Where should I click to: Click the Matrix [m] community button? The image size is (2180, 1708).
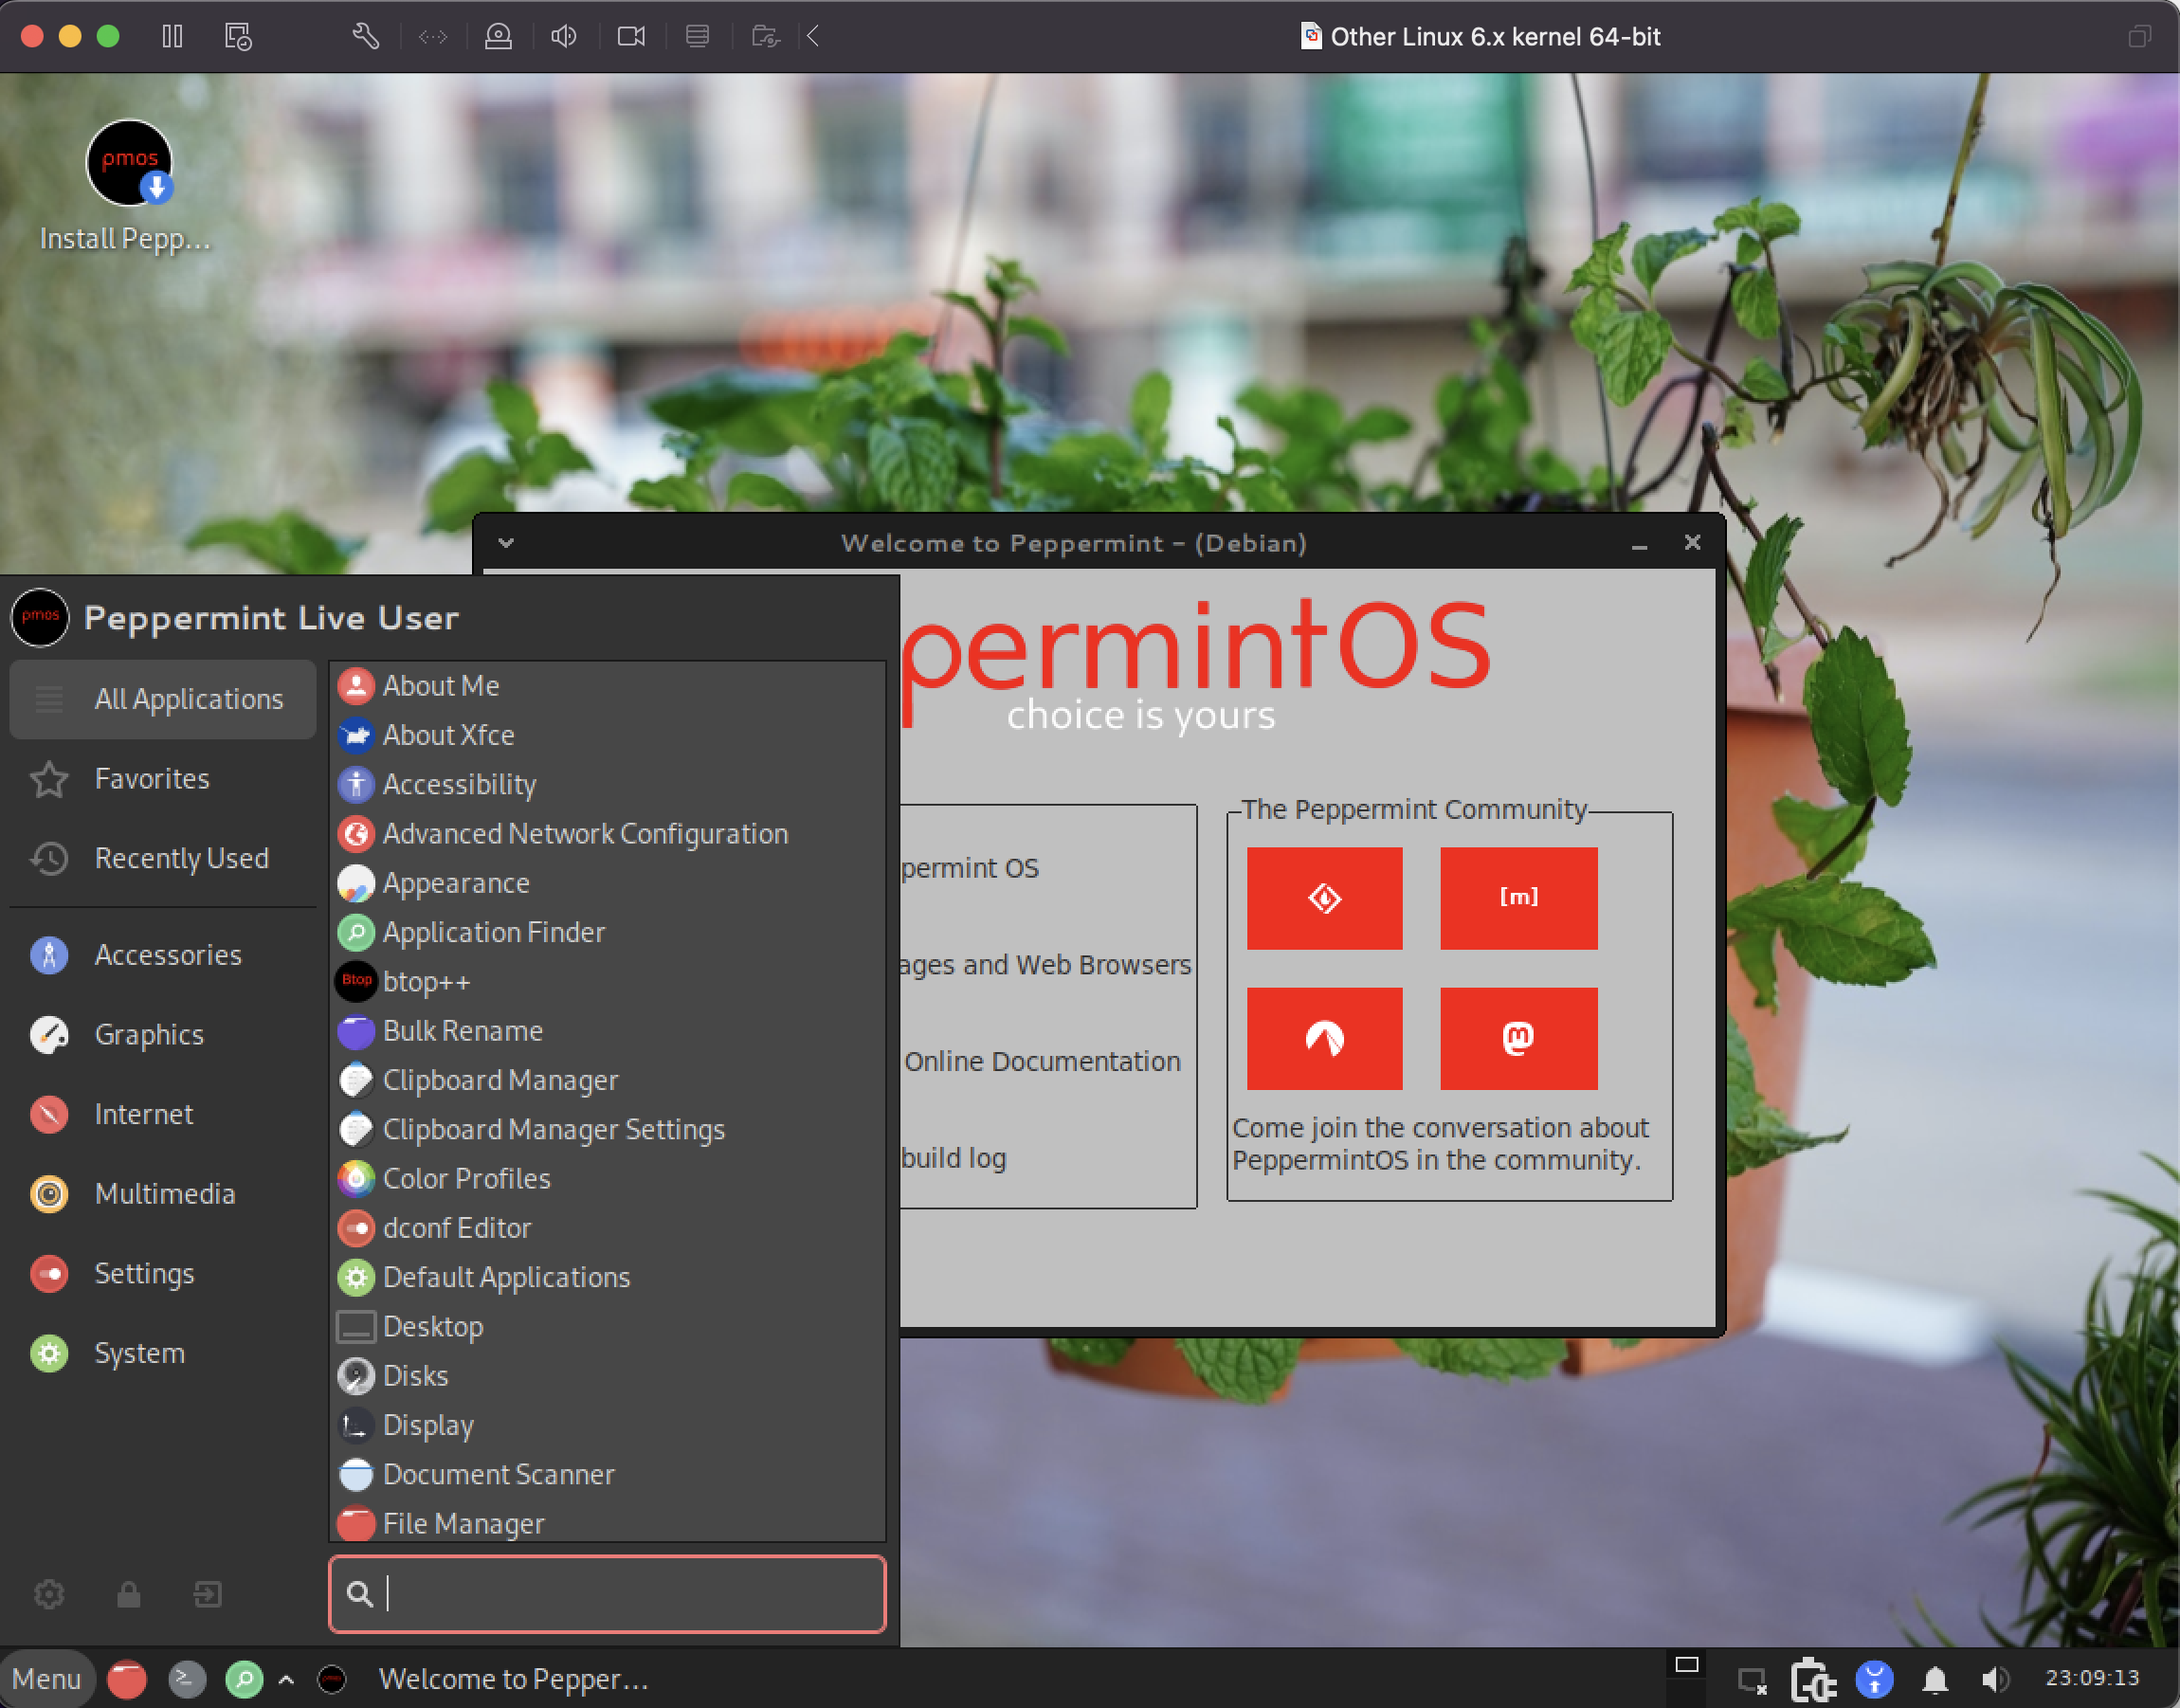pyautogui.click(x=1517, y=897)
